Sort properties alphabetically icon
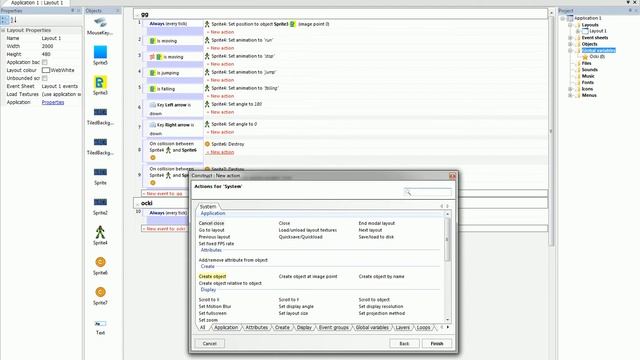 [x=13, y=20]
